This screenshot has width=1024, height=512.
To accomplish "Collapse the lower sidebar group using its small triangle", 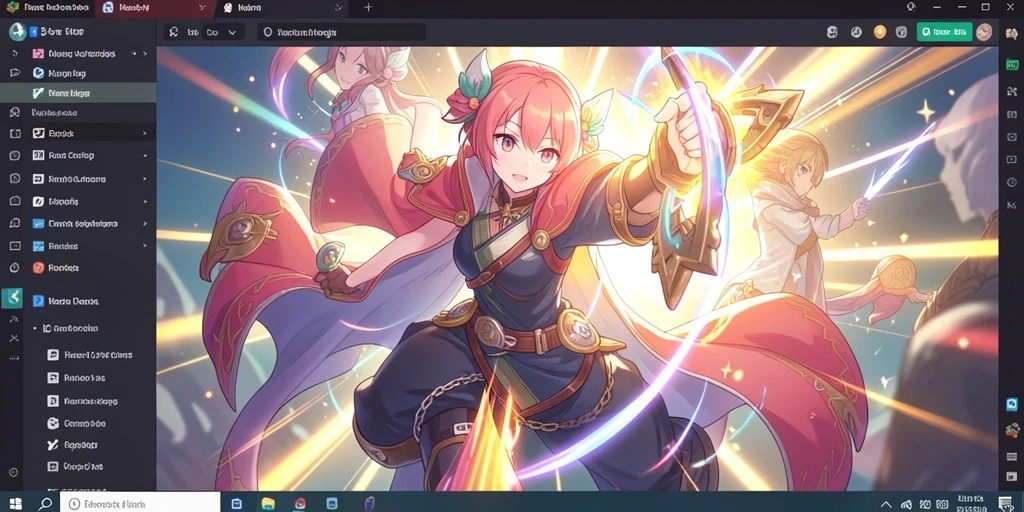I will [x=35, y=328].
